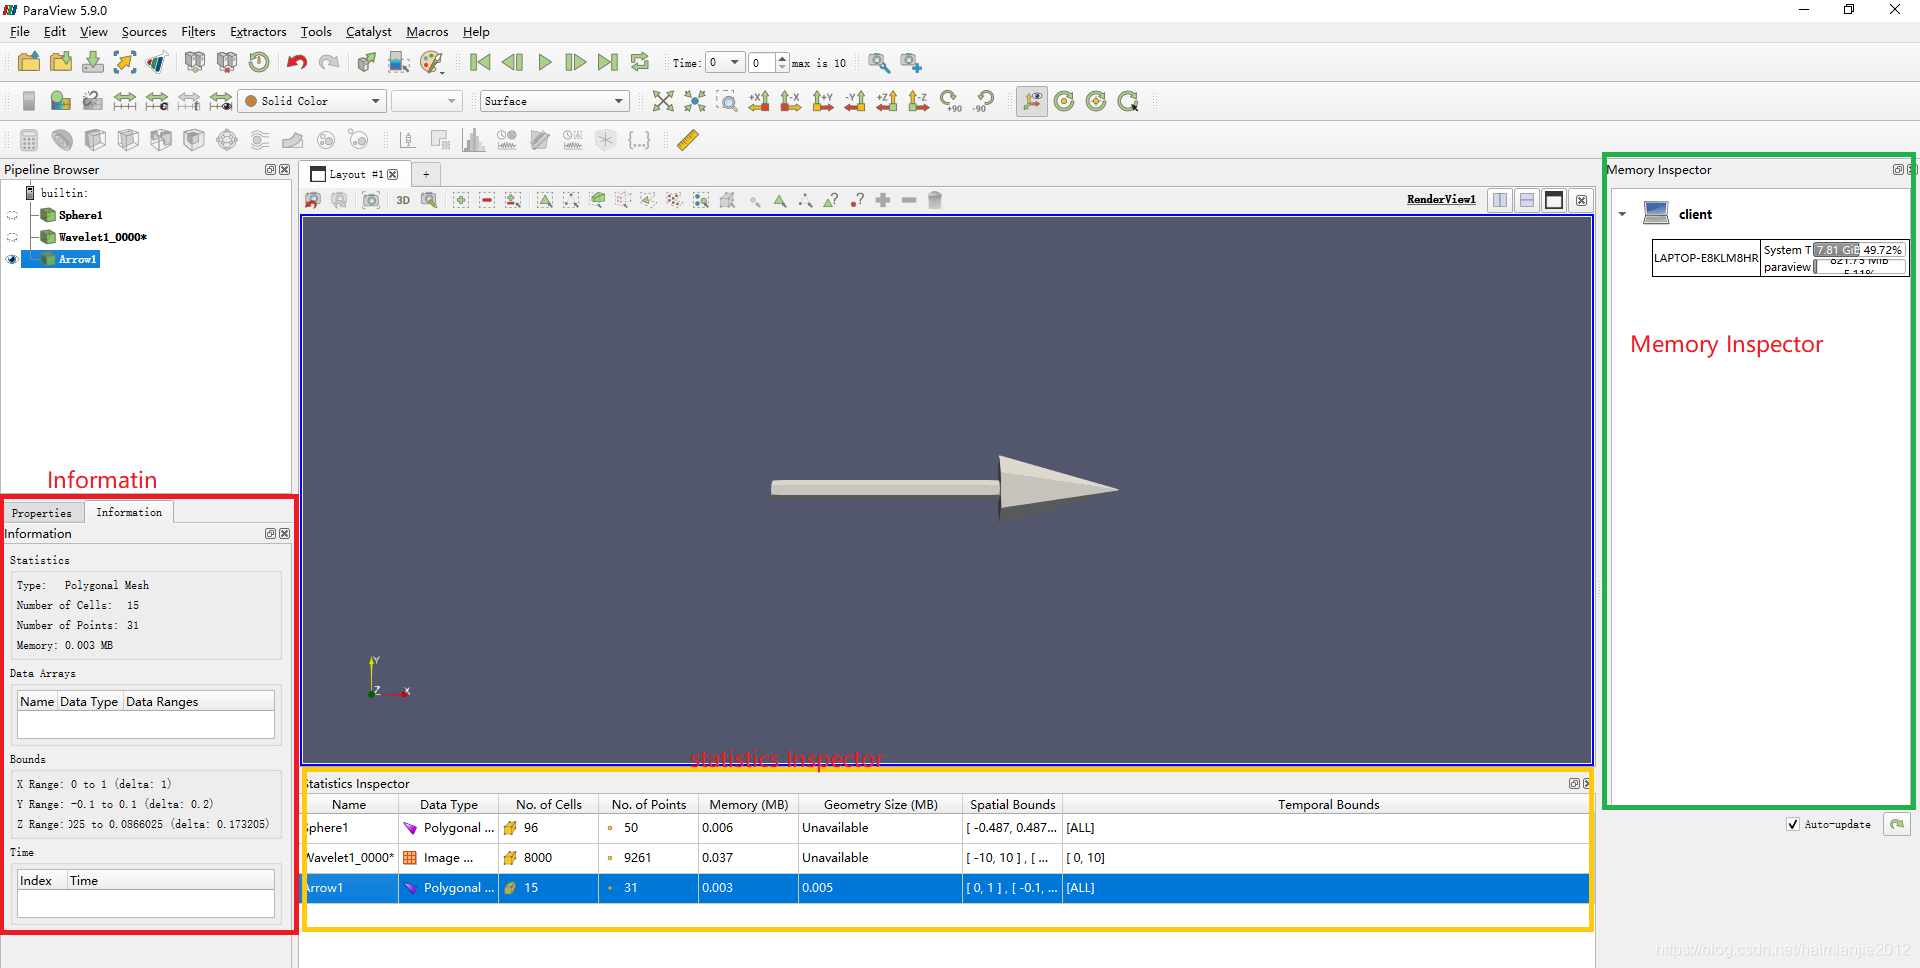Add a new layout tab with plus
The height and width of the screenshot is (968, 1920).
(426, 174)
